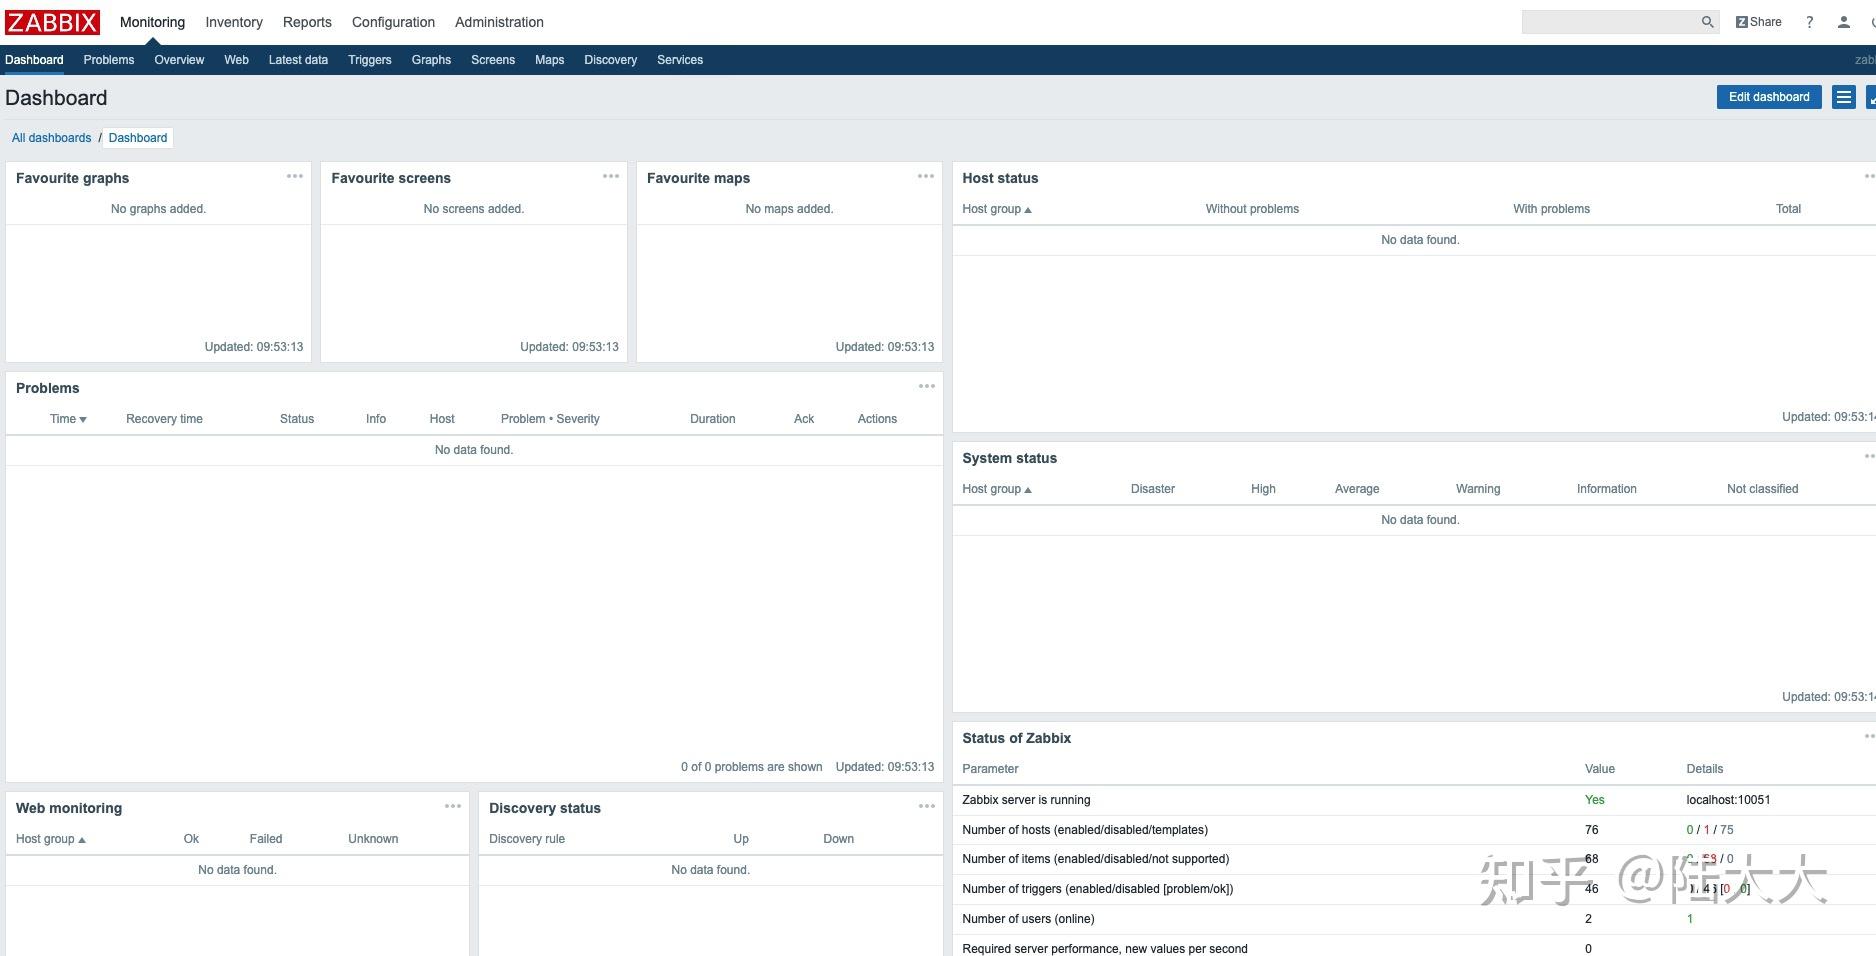Click the Dashboard breadcrumb link
Viewport: 1876px width, 956px height.
[x=138, y=138]
